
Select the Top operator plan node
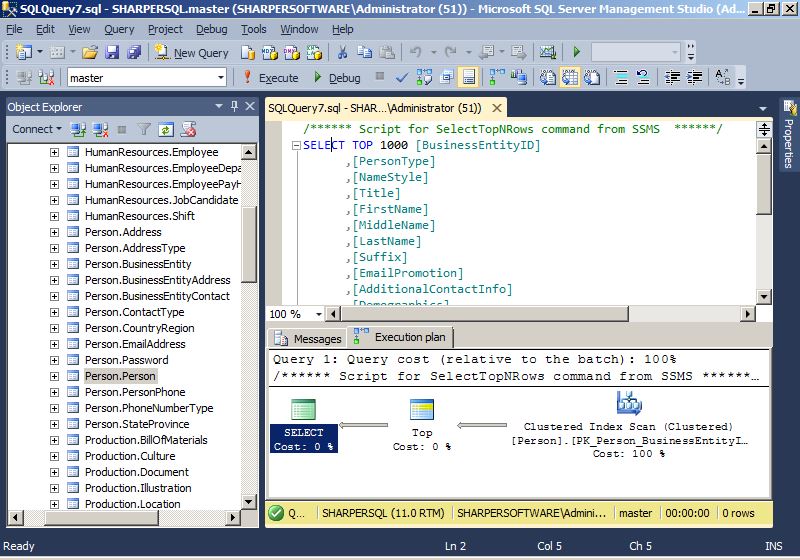click(x=422, y=425)
